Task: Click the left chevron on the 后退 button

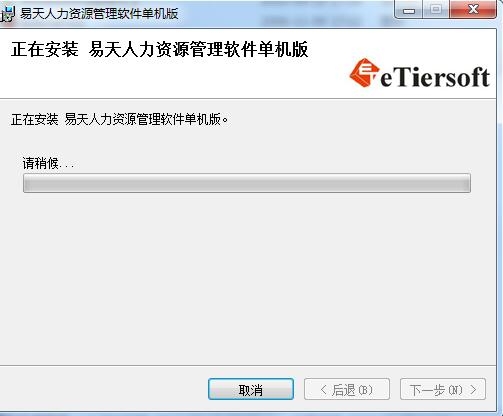Action: coord(323,389)
